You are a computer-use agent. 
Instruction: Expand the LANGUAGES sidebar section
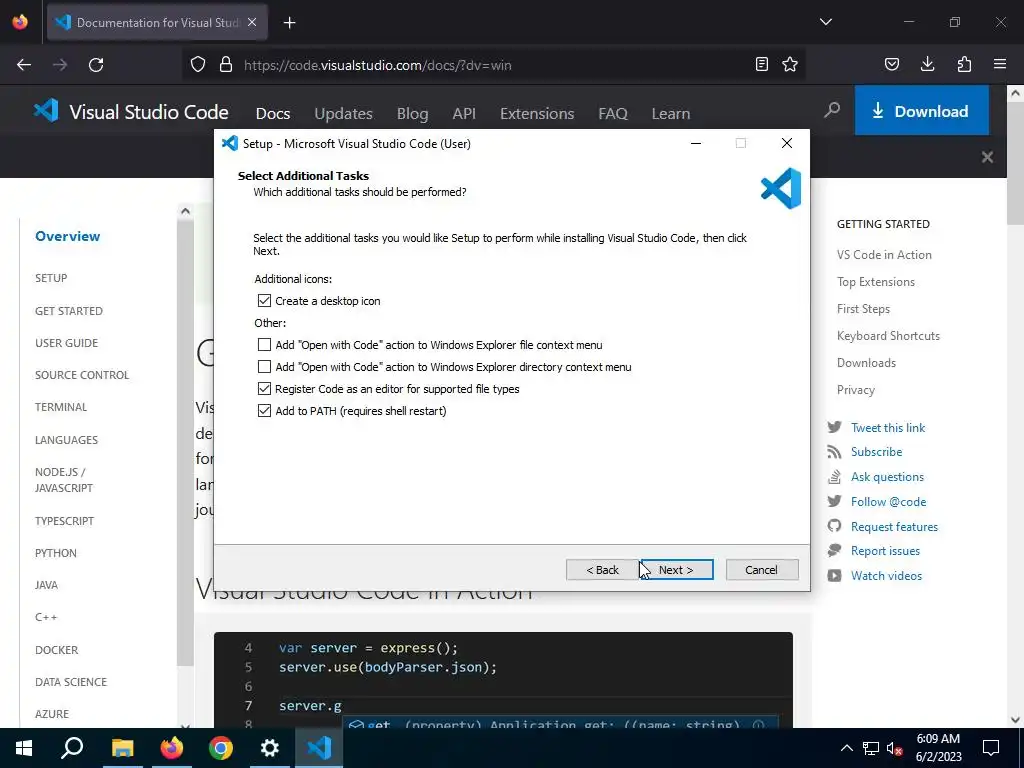67,440
